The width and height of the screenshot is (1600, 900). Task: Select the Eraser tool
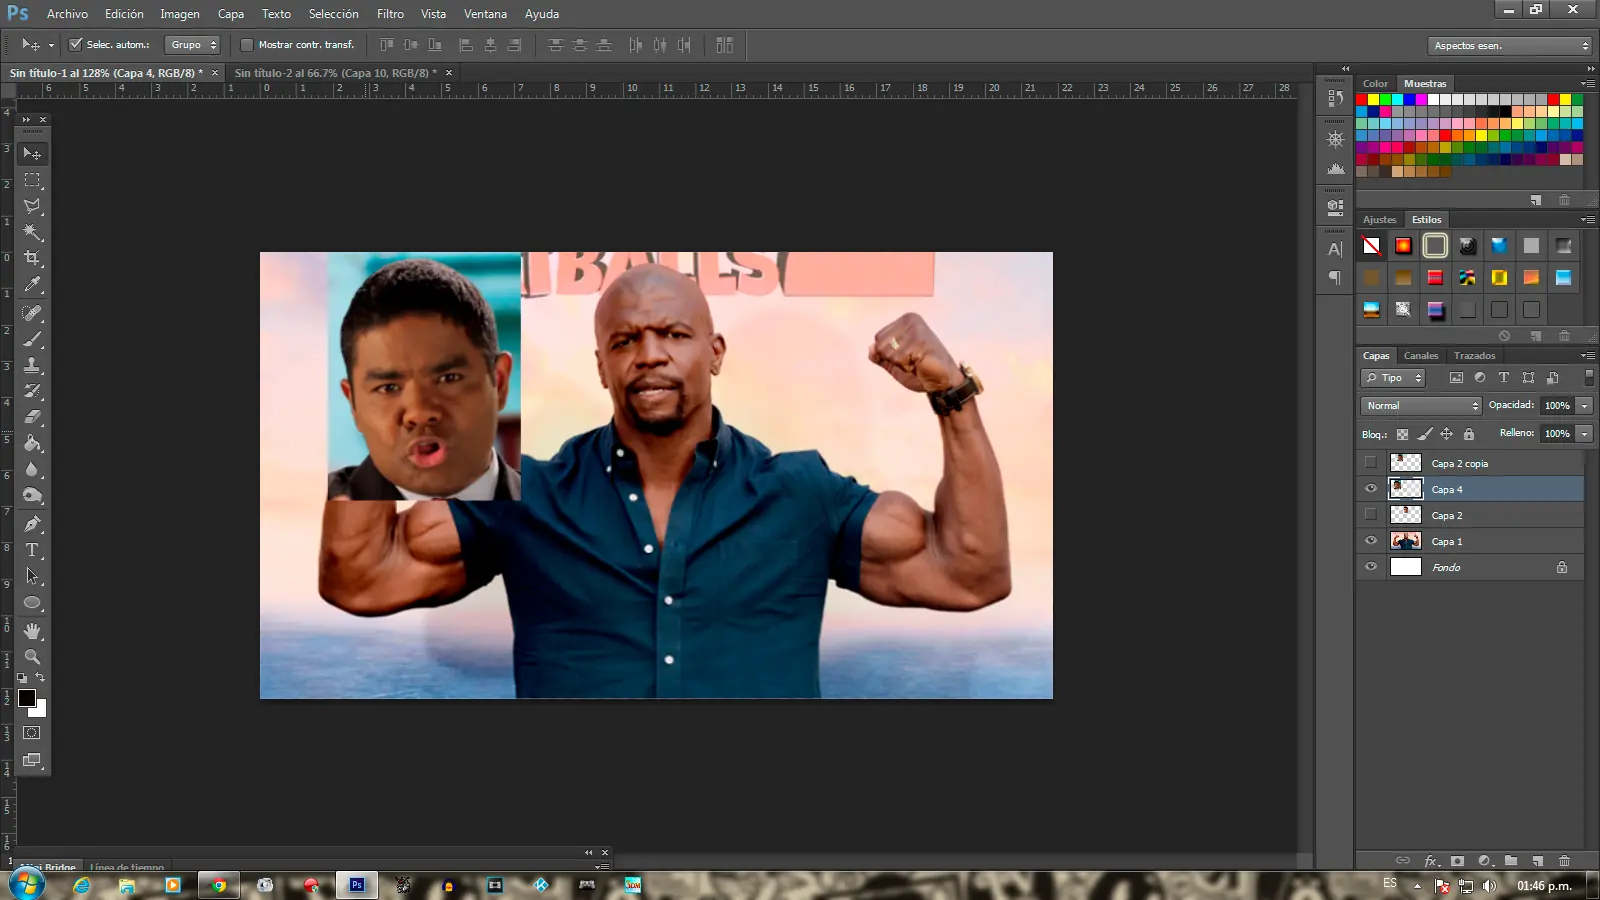pos(32,417)
